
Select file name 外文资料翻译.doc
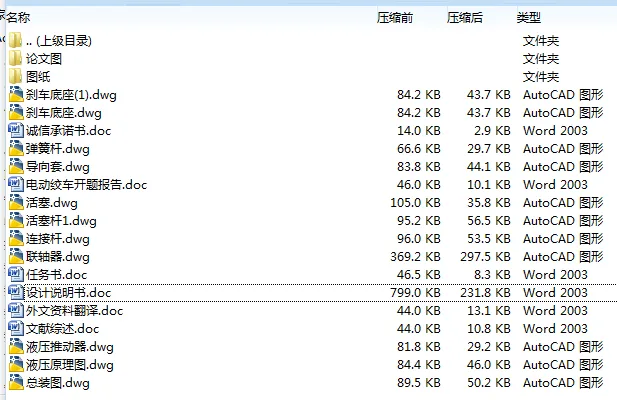click(x=74, y=311)
